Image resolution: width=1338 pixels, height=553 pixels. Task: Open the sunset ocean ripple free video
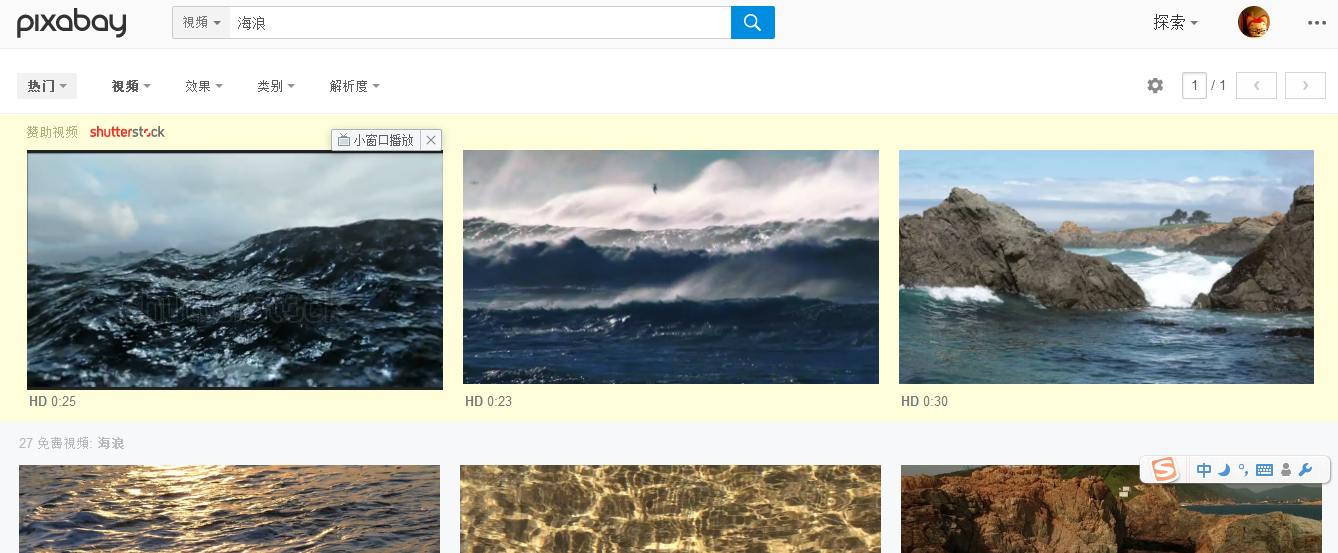tap(229, 509)
